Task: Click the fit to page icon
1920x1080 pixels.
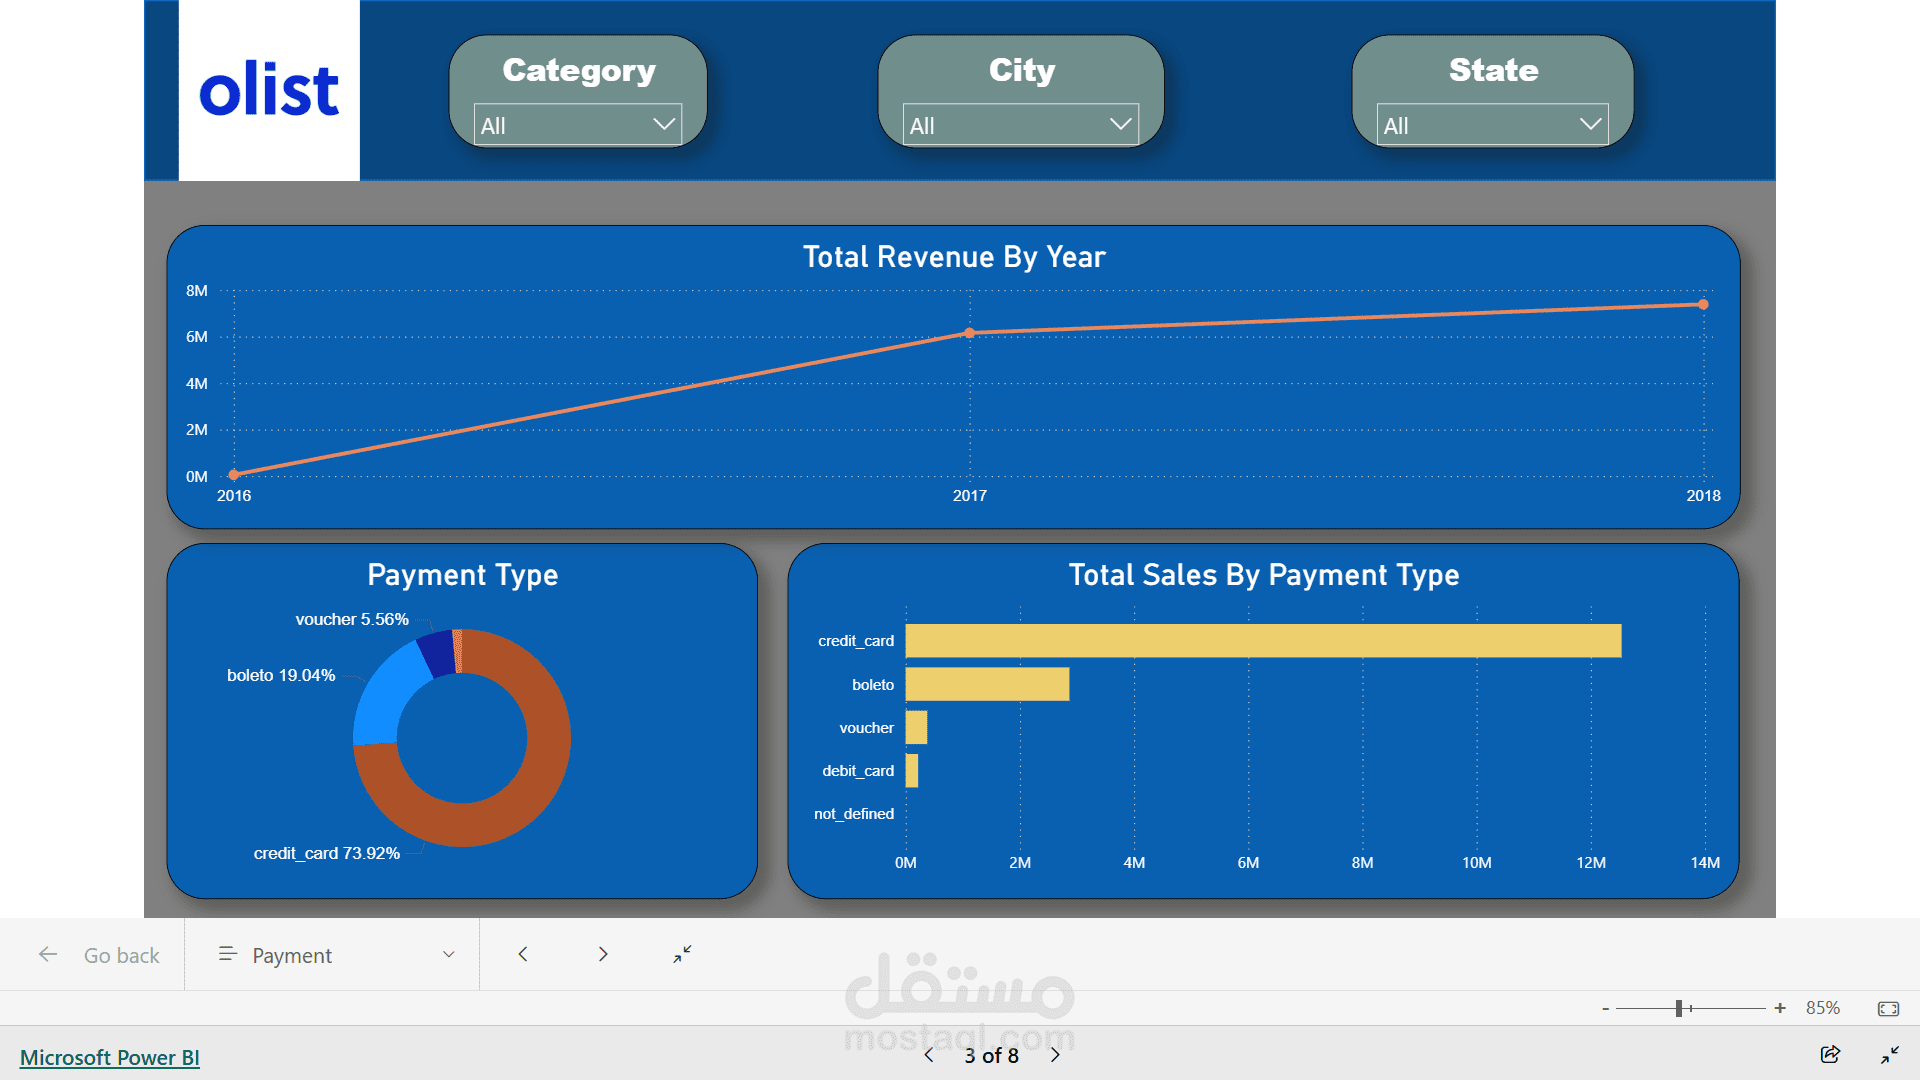Action: tap(1888, 1008)
